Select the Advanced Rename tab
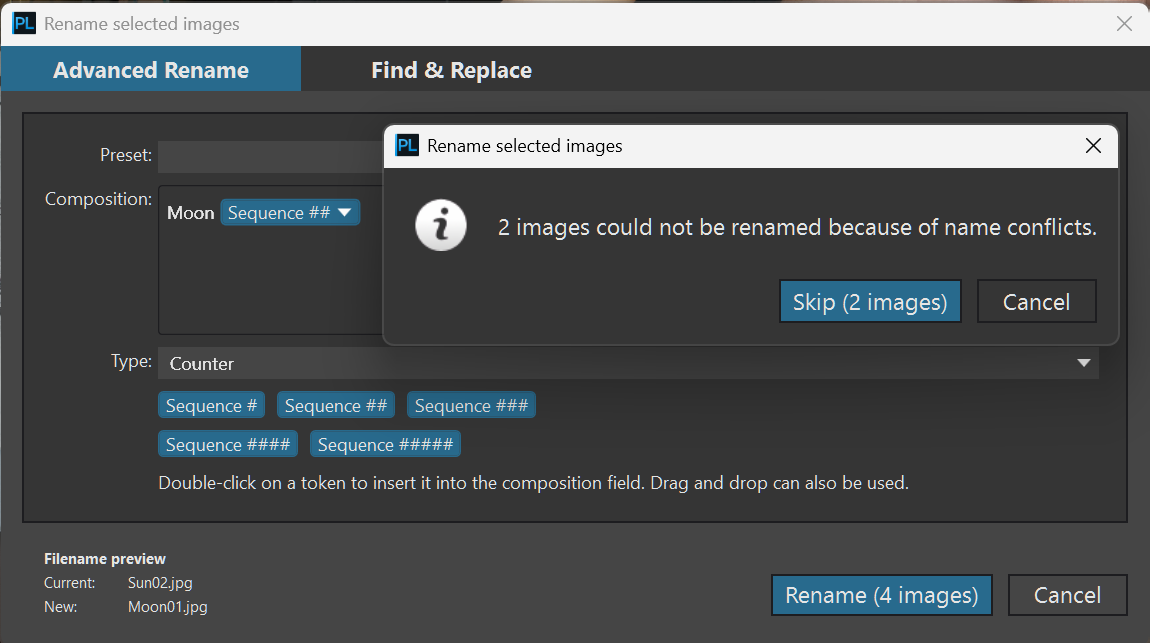The height and width of the screenshot is (643, 1150). click(x=151, y=70)
